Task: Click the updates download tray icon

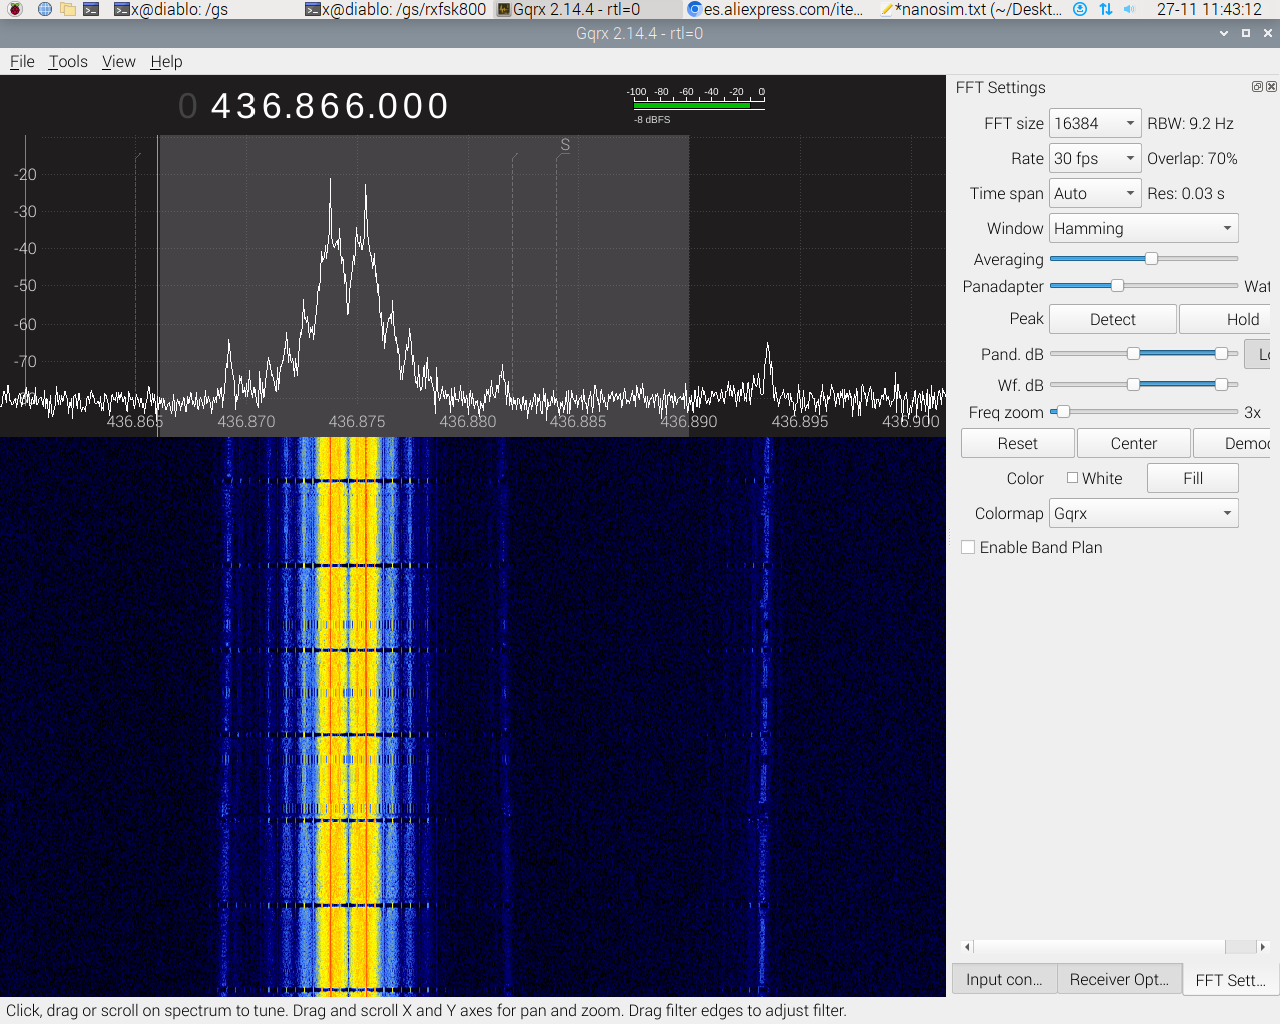Action: tap(1080, 9)
